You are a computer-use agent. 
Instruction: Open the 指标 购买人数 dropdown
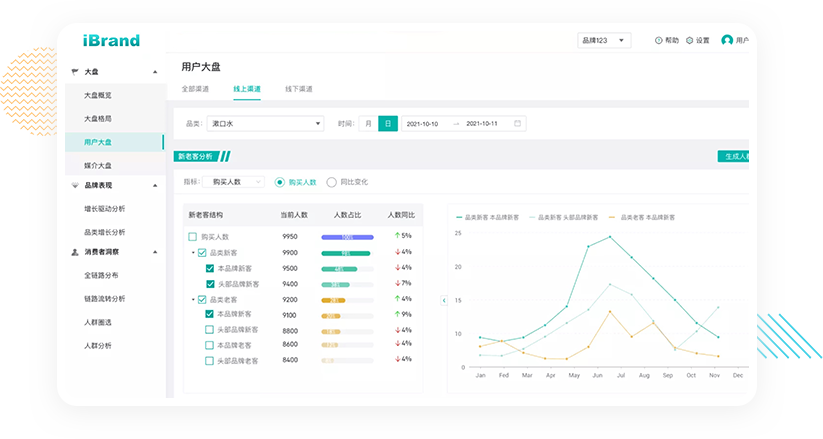(233, 182)
